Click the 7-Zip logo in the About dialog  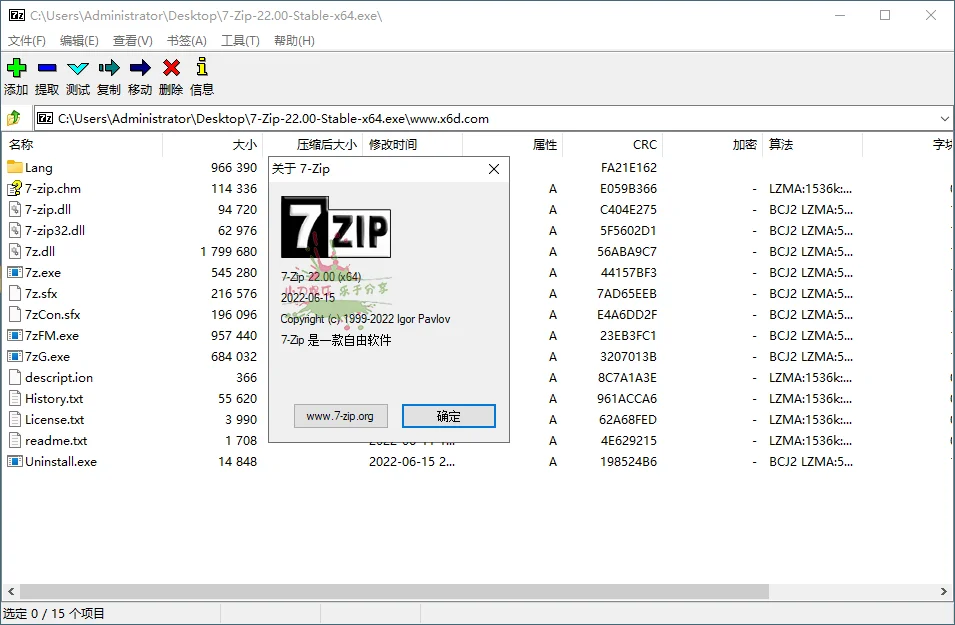click(335, 226)
